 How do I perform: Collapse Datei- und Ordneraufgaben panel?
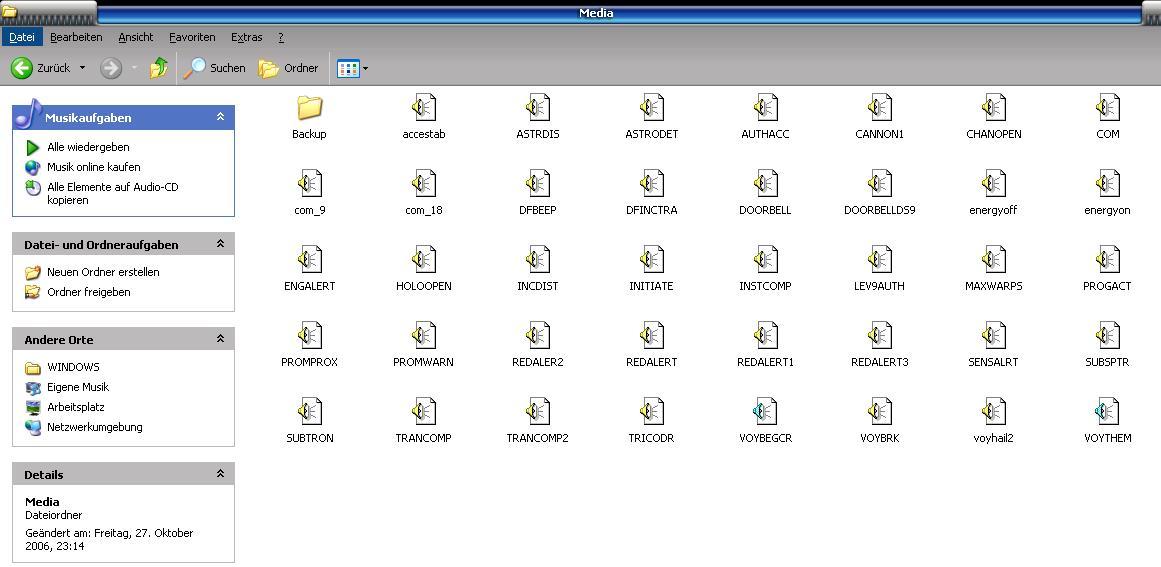[220, 244]
